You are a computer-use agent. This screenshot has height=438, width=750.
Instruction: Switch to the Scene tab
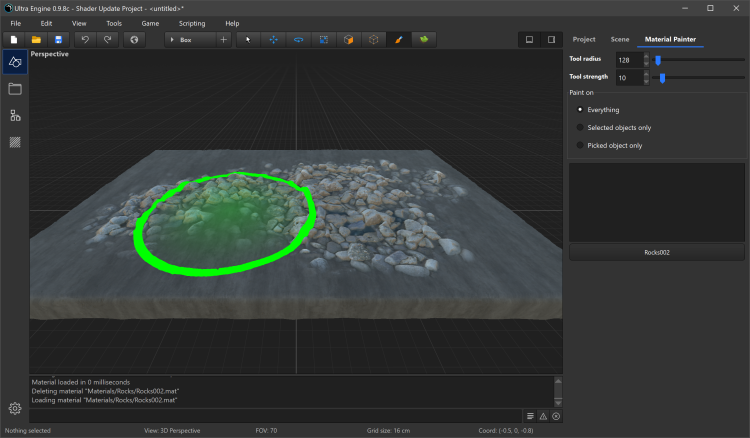[620, 39]
